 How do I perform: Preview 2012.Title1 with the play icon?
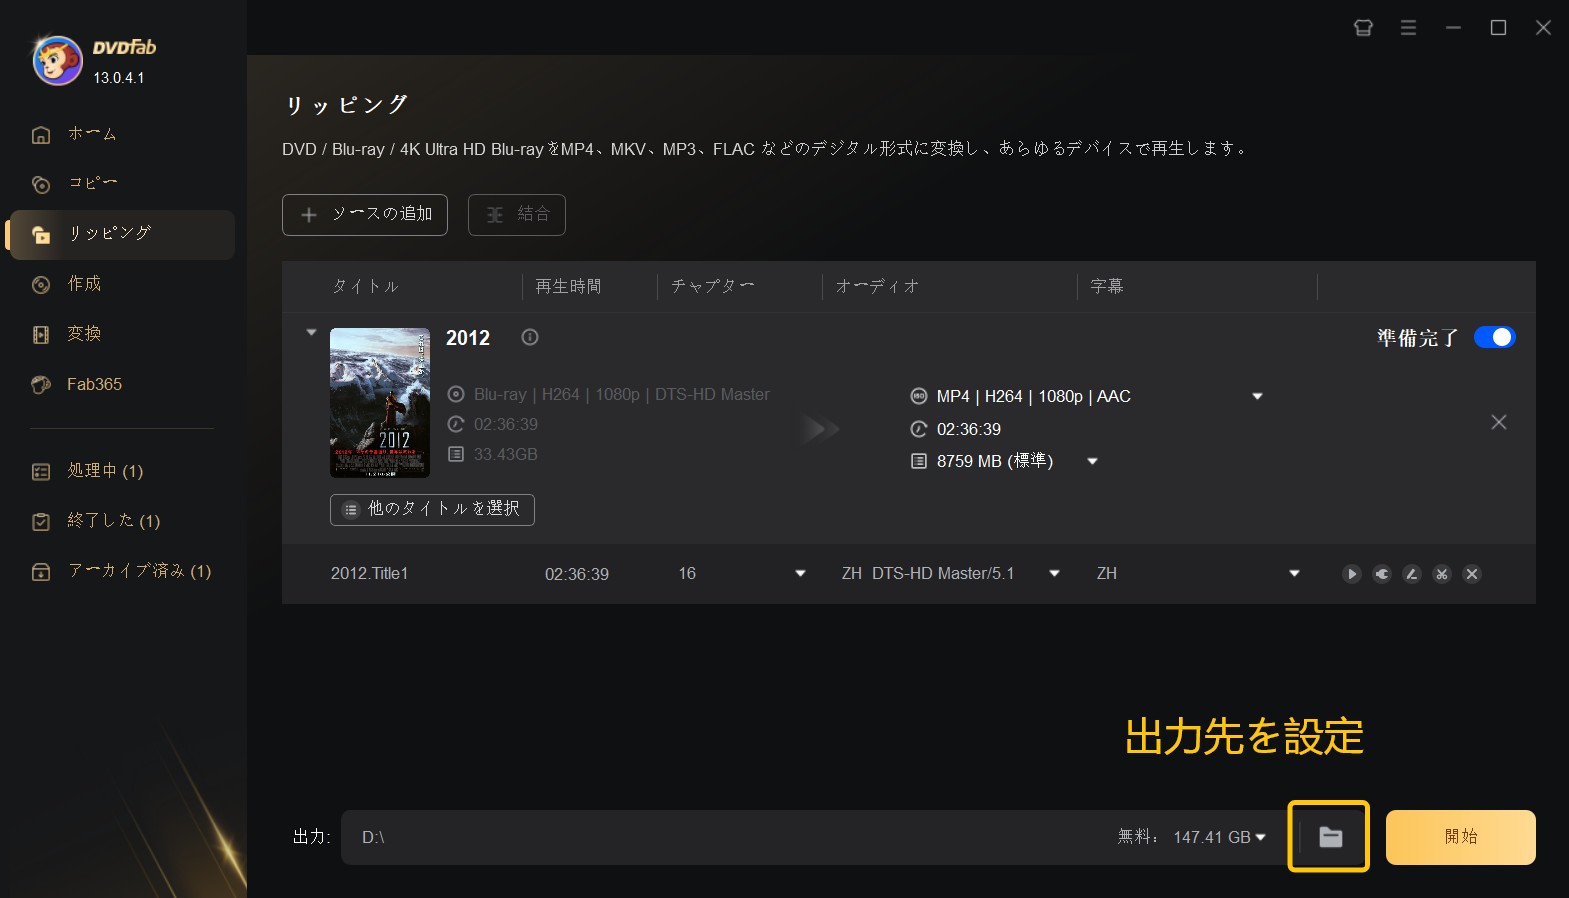click(x=1352, y=574)
